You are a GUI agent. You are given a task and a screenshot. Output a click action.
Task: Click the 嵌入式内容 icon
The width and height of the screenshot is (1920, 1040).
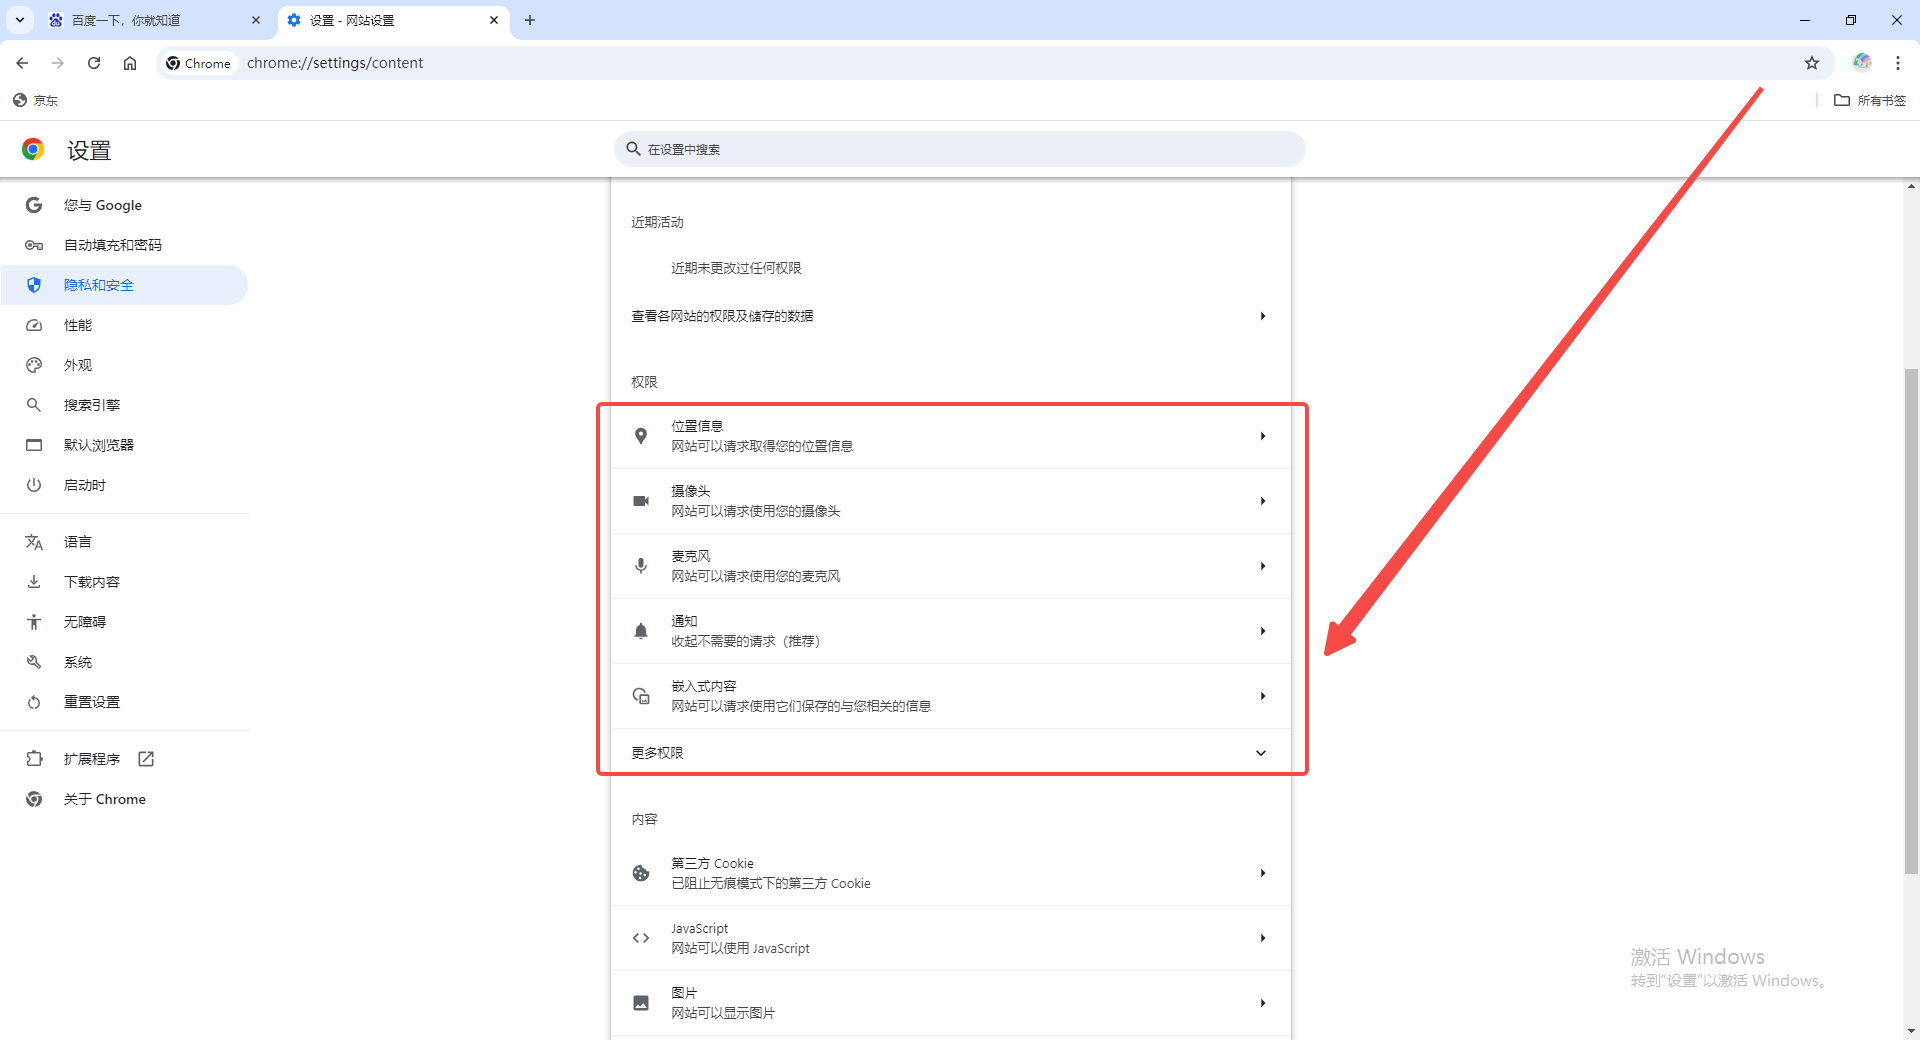[641, 696]
